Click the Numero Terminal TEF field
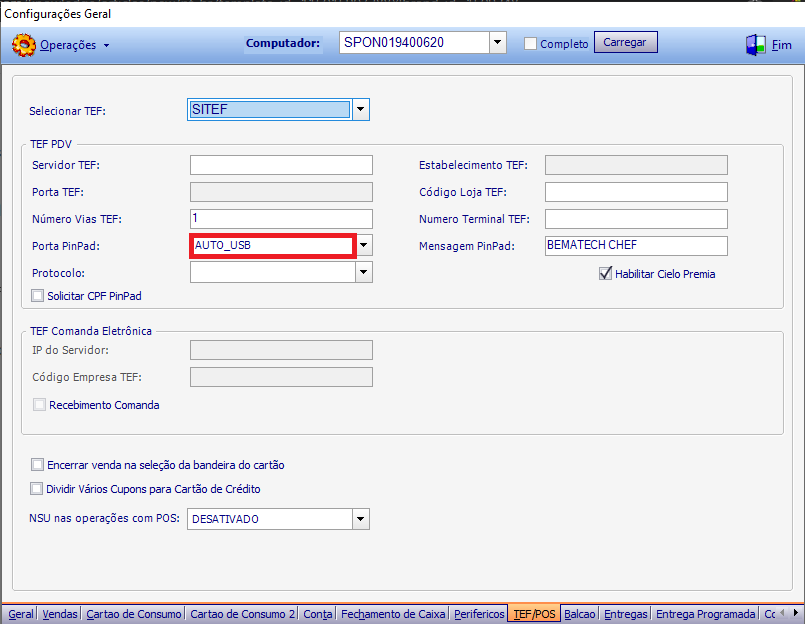 point(636,219)
